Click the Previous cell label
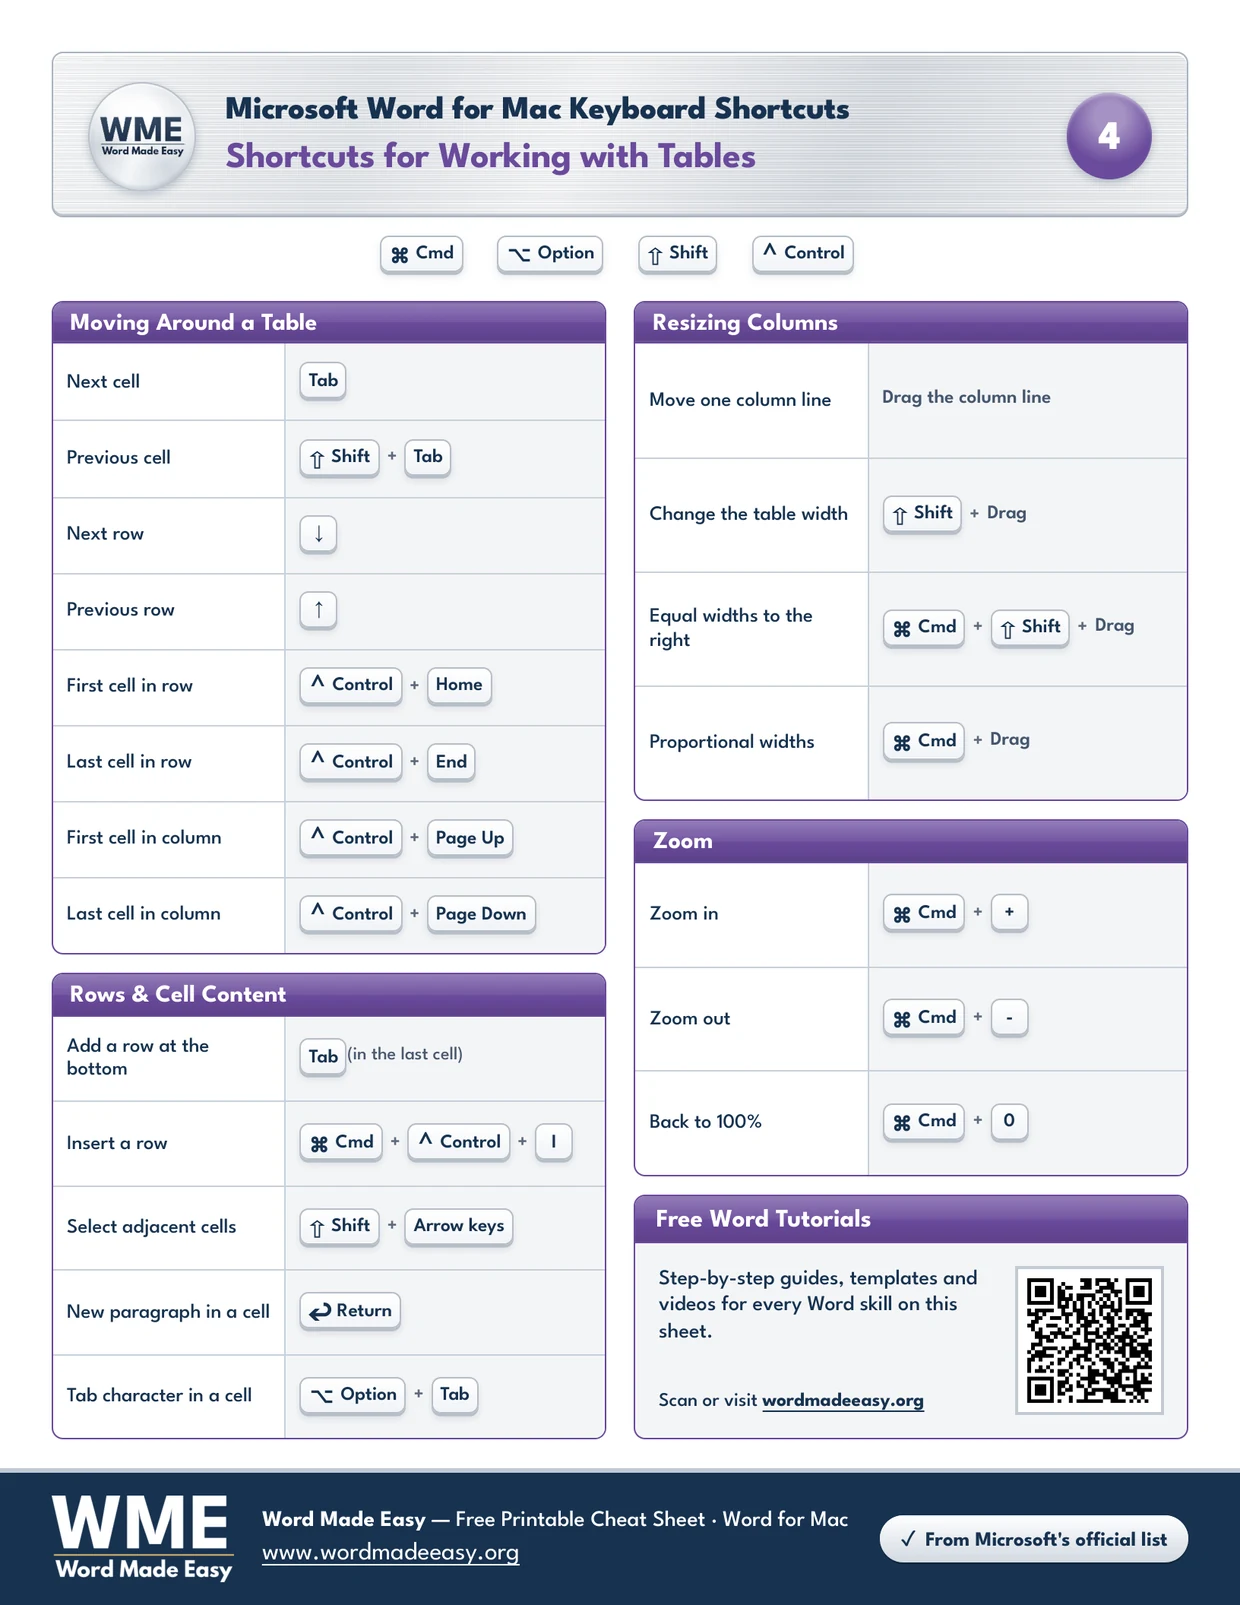 click(118, 458)
